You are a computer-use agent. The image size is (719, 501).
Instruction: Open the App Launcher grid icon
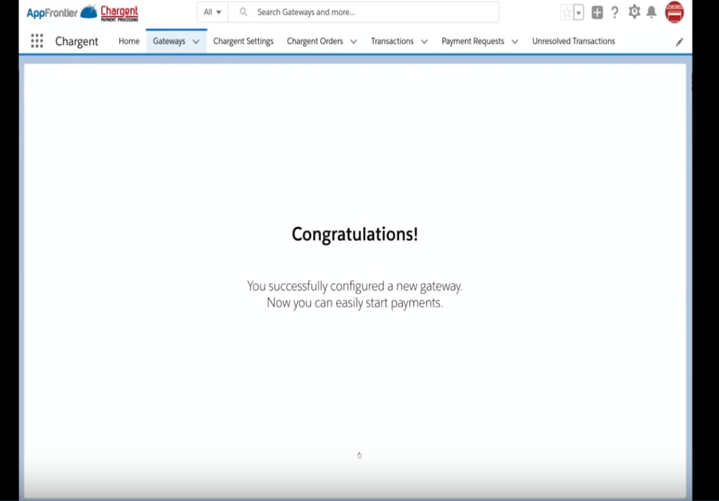click(x=37, y=41)
